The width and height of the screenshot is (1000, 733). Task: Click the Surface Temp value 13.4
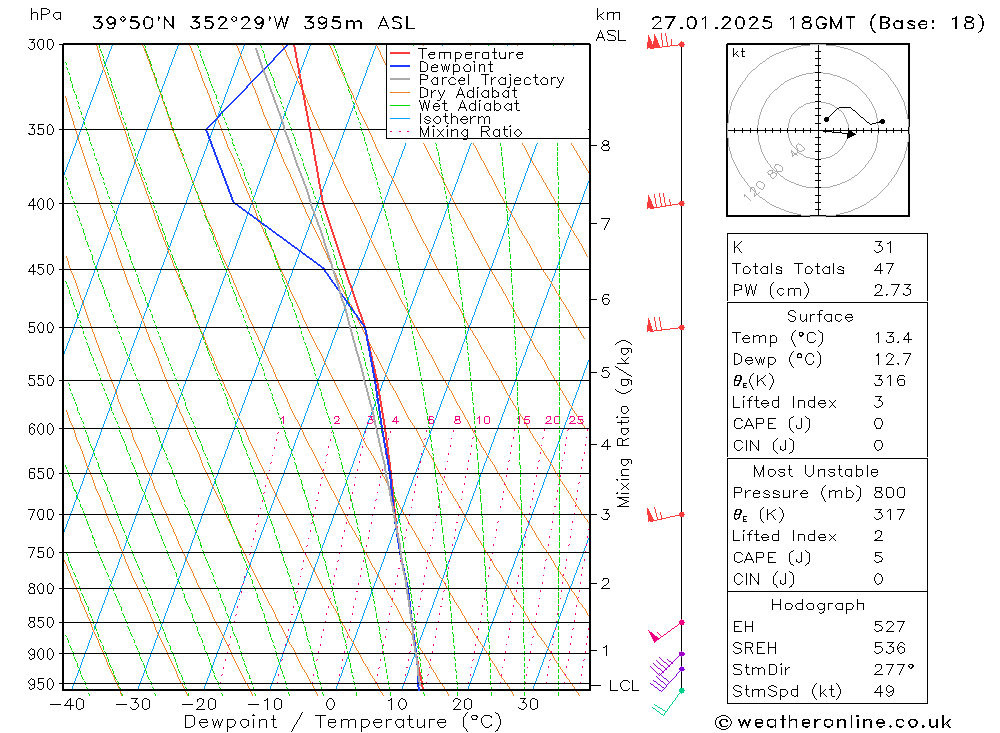(893, 337)
